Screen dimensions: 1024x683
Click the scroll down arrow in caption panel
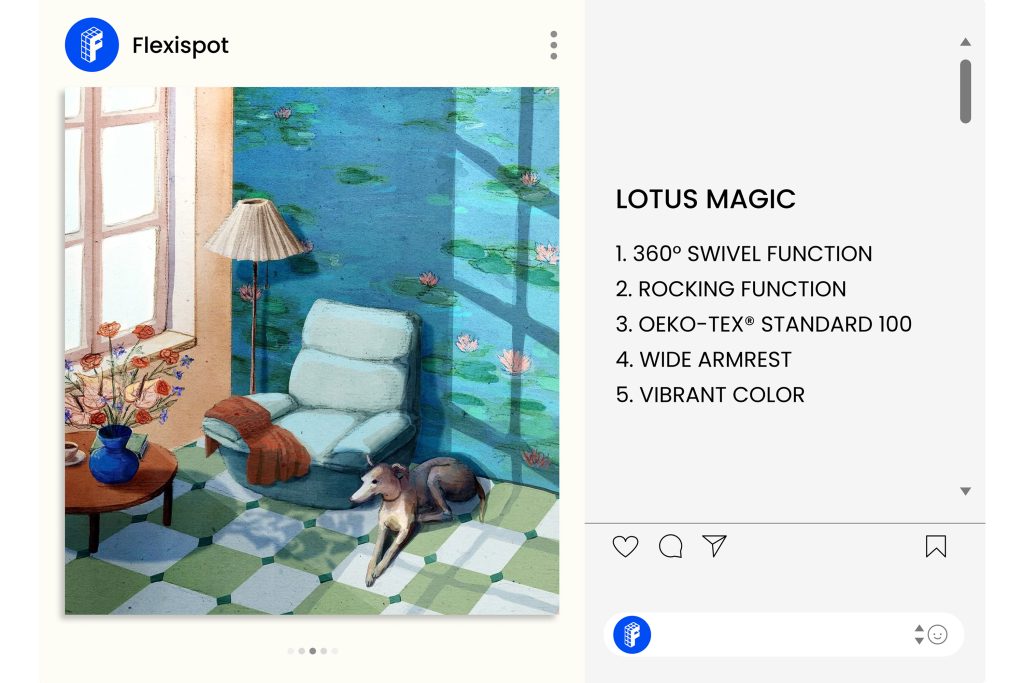coord(965,491)
